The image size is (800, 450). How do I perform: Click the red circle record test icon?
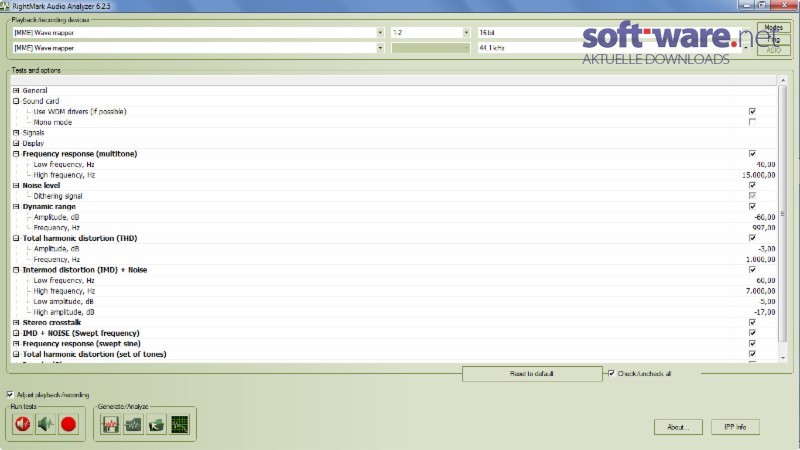[68, 424]
